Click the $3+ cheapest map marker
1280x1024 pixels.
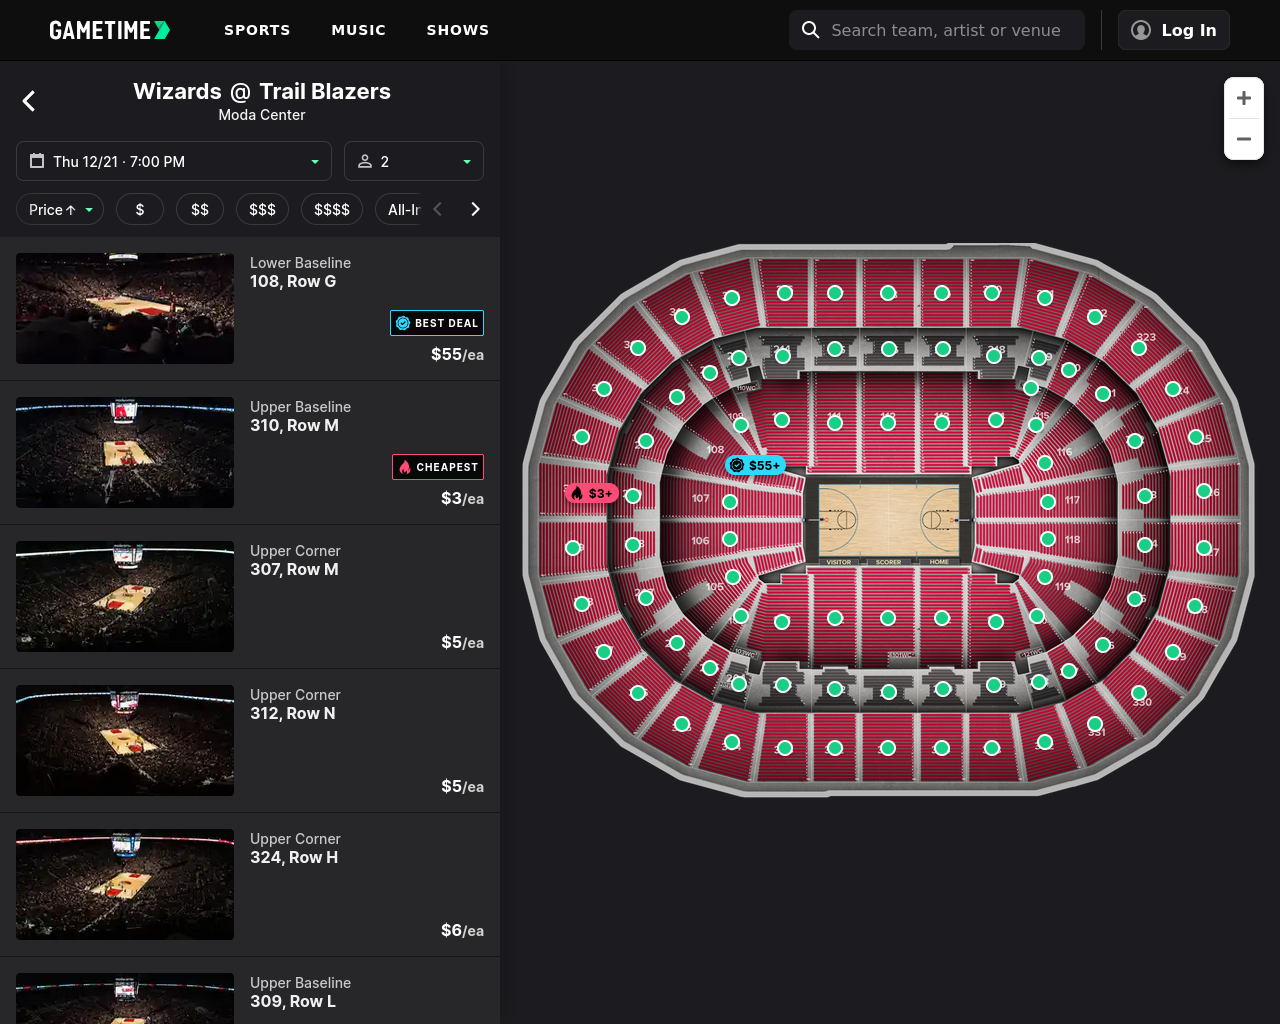tap(591, 493)
